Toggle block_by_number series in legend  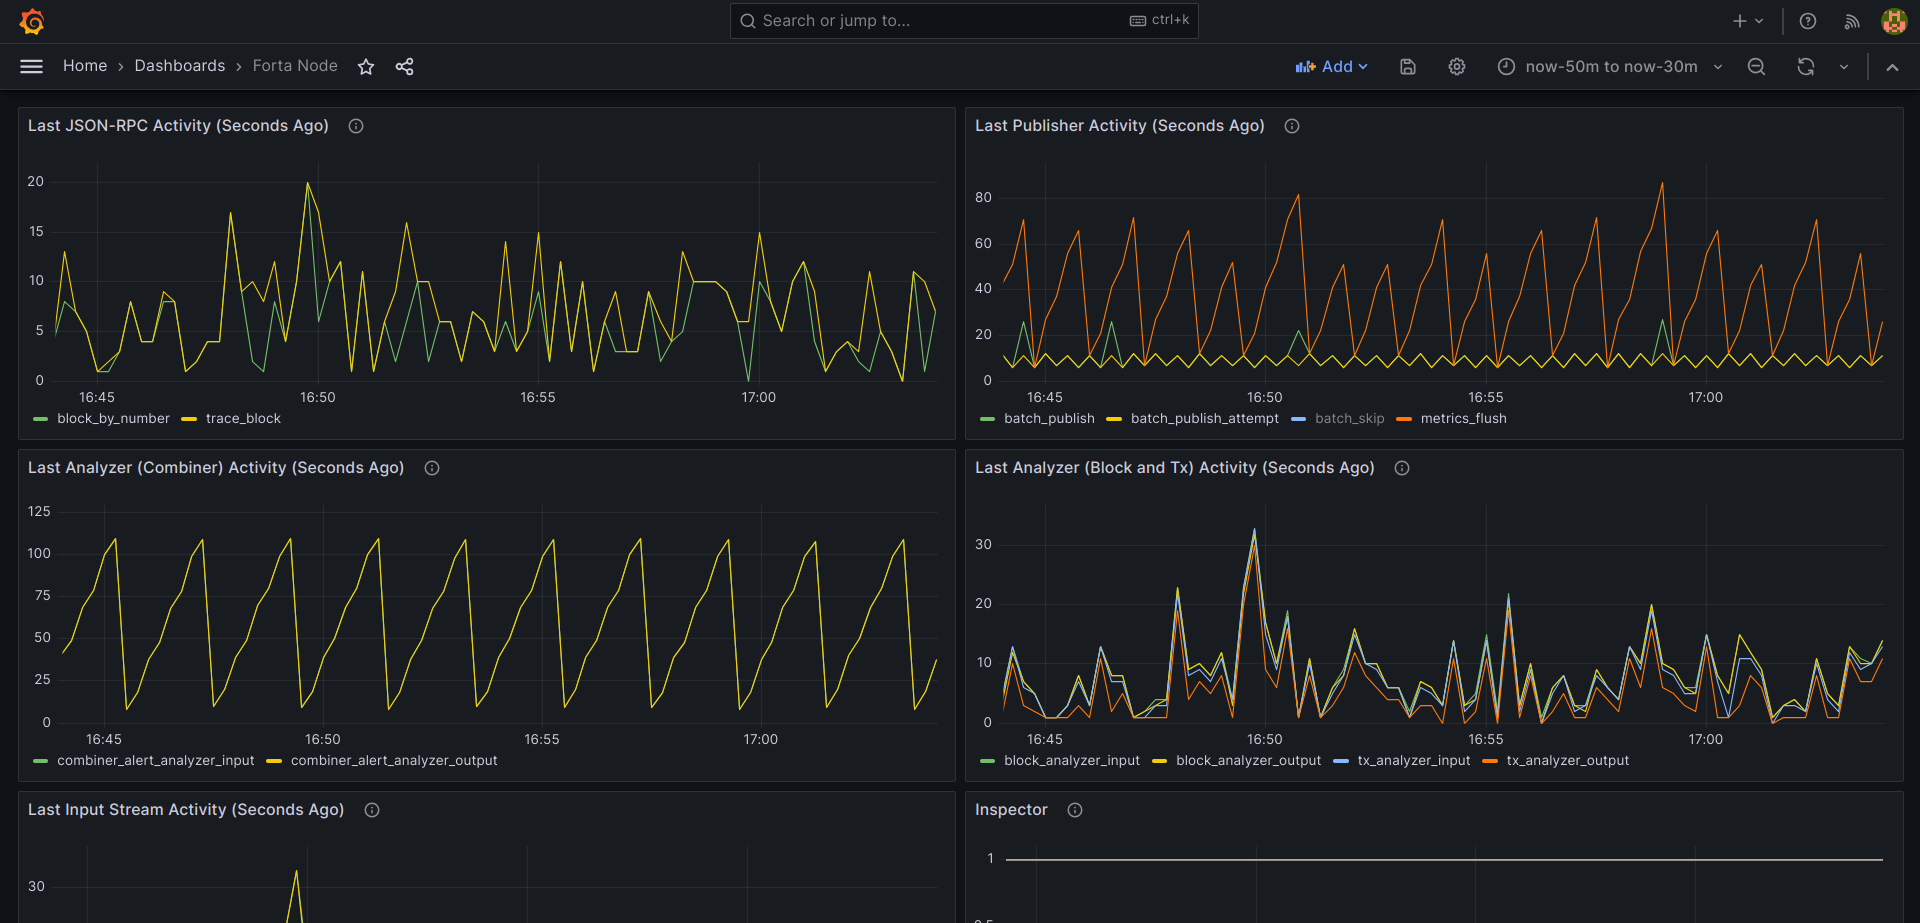[113, 419]
